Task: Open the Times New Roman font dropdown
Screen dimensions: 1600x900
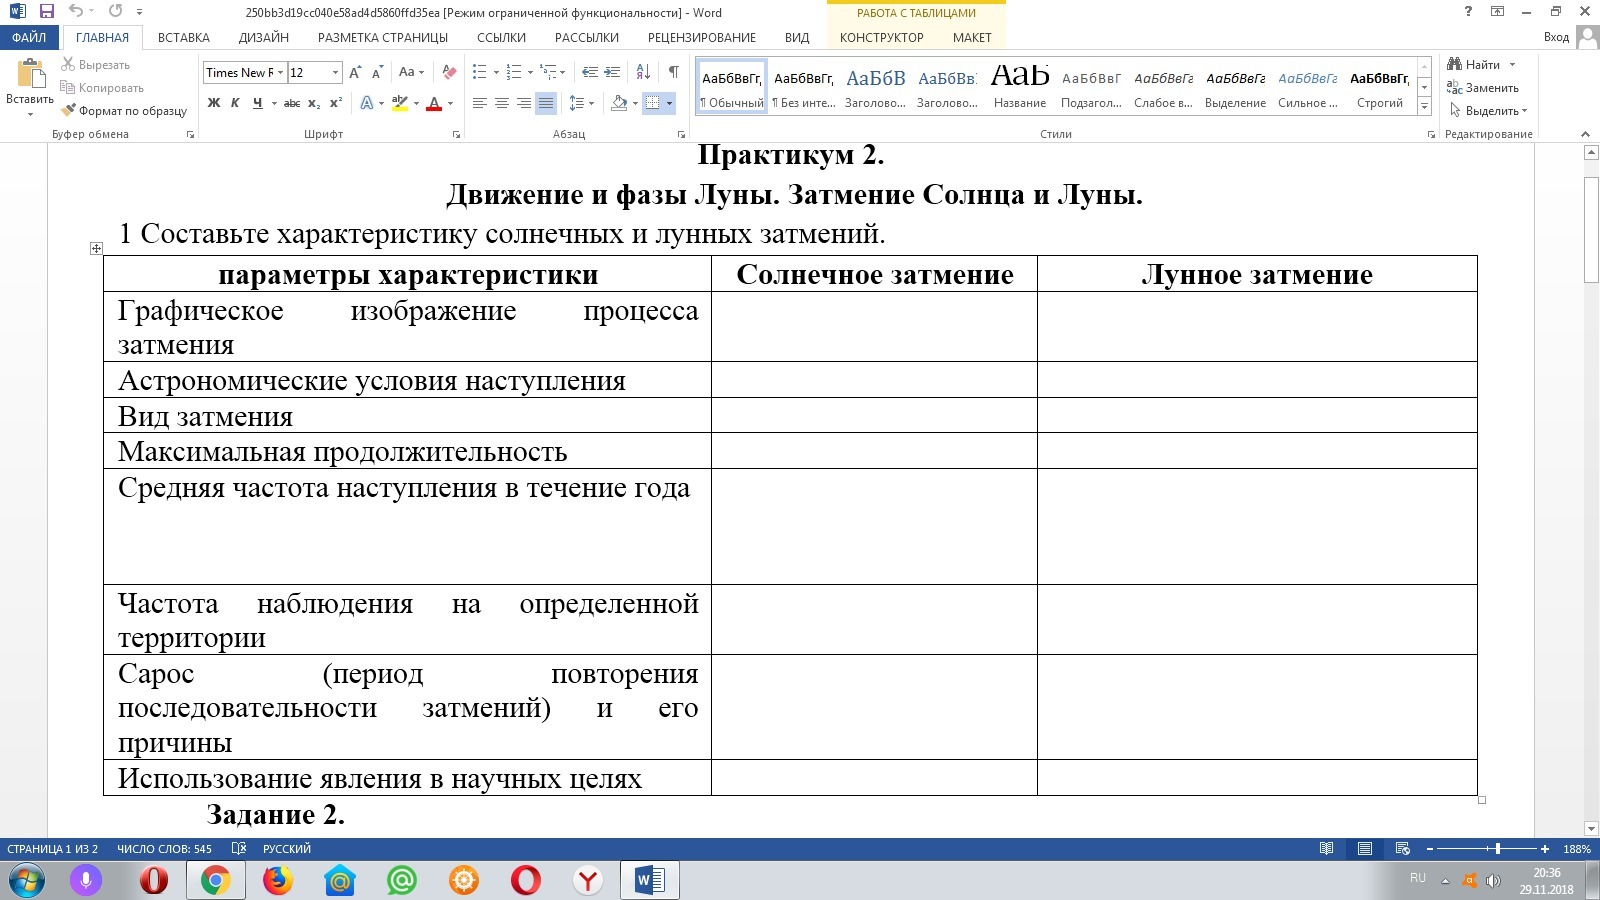Action: click(280, 73)
